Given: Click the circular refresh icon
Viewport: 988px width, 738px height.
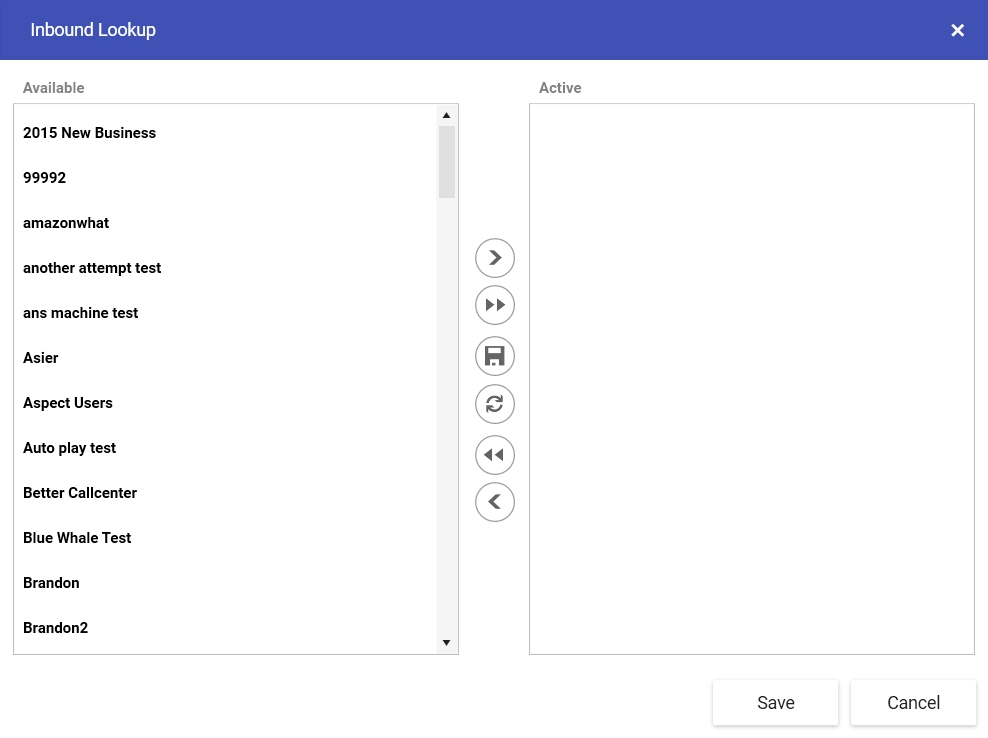Looking at the screenshot, I should 495,404.
